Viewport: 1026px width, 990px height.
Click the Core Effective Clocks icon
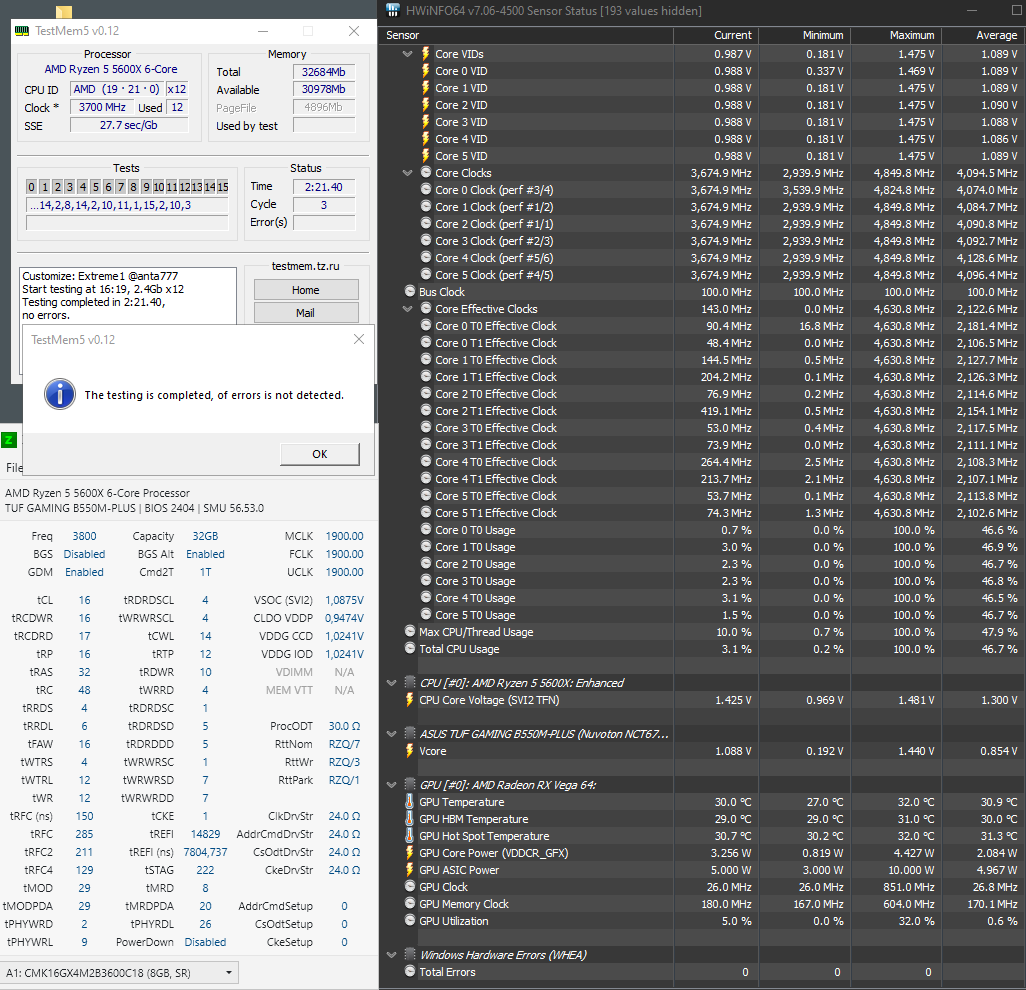coord(426,308)
